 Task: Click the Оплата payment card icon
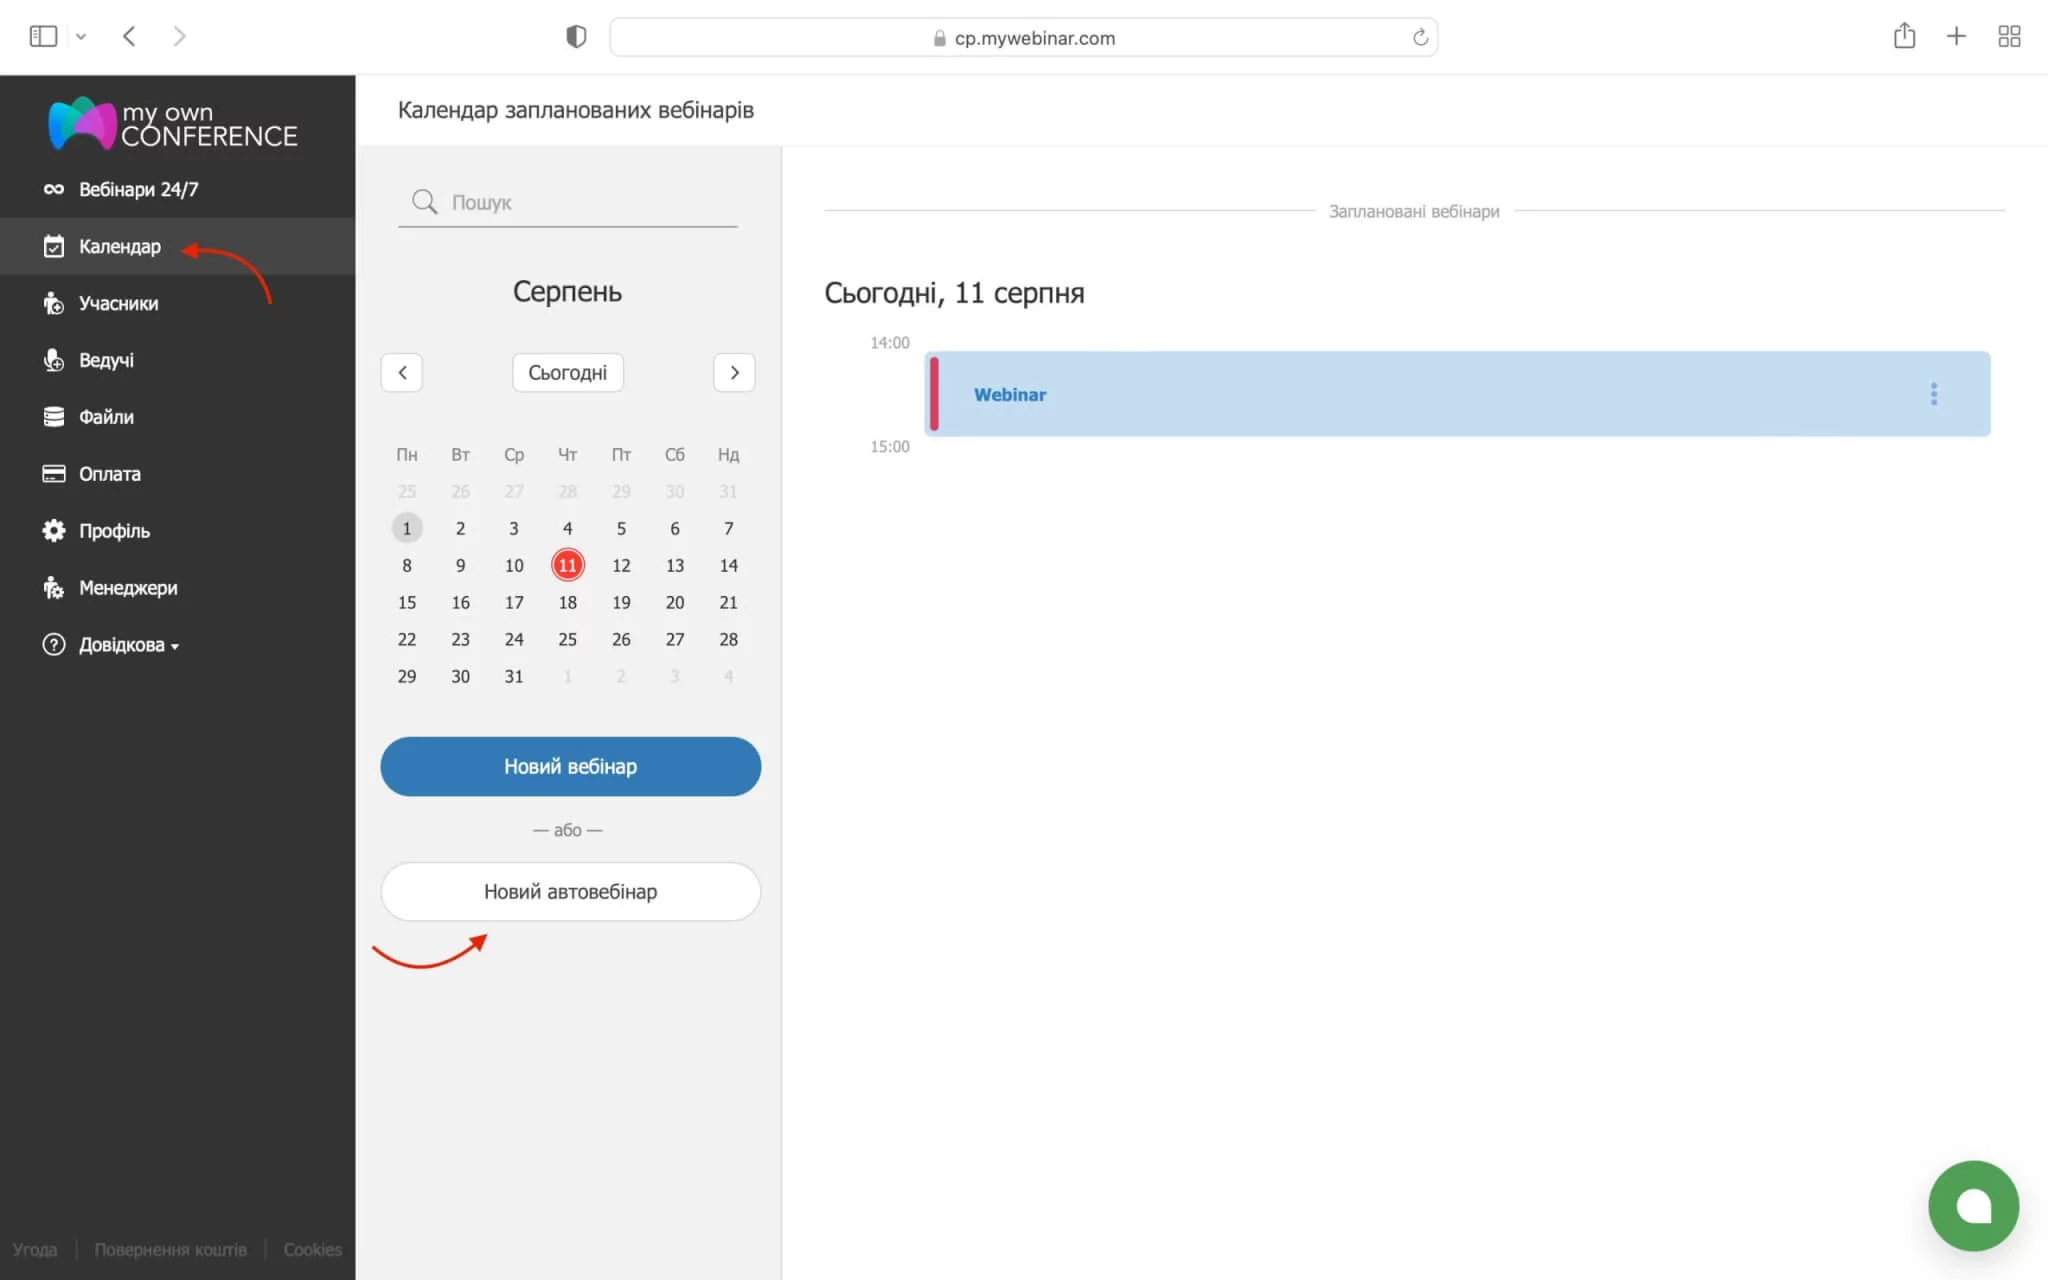[x=54, y=474]
